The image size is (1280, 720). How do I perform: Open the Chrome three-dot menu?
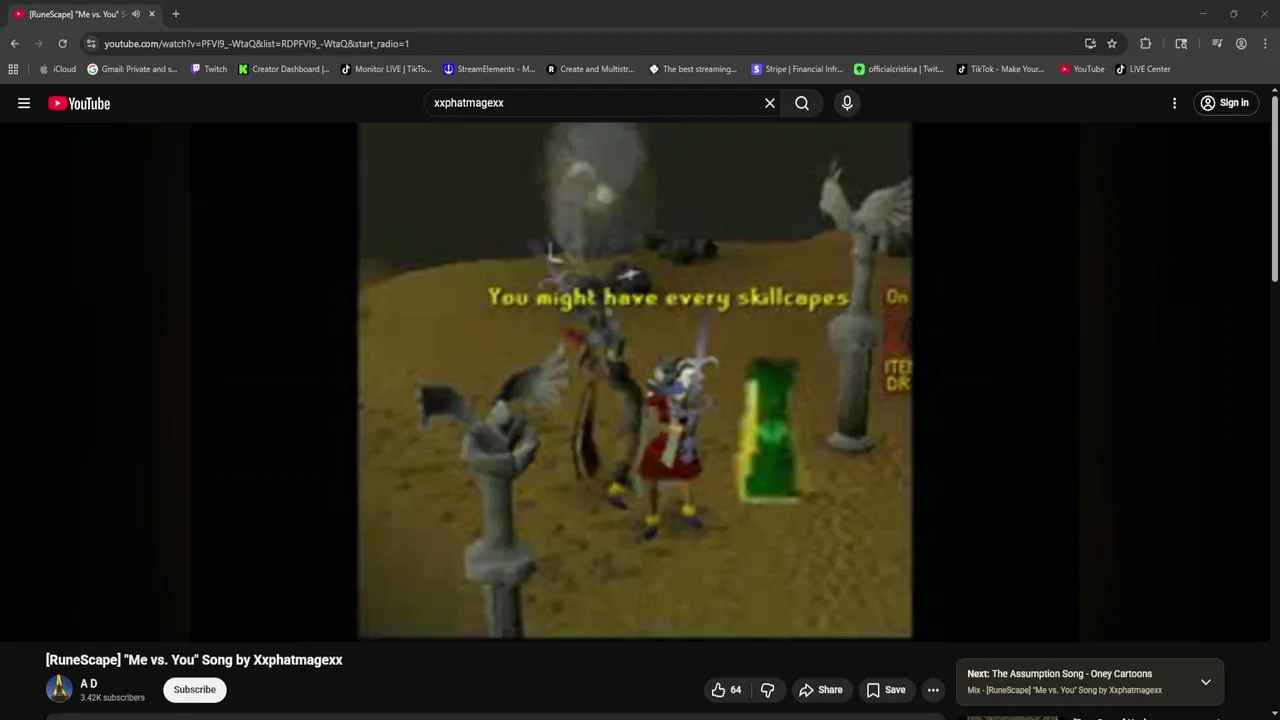1265,44
